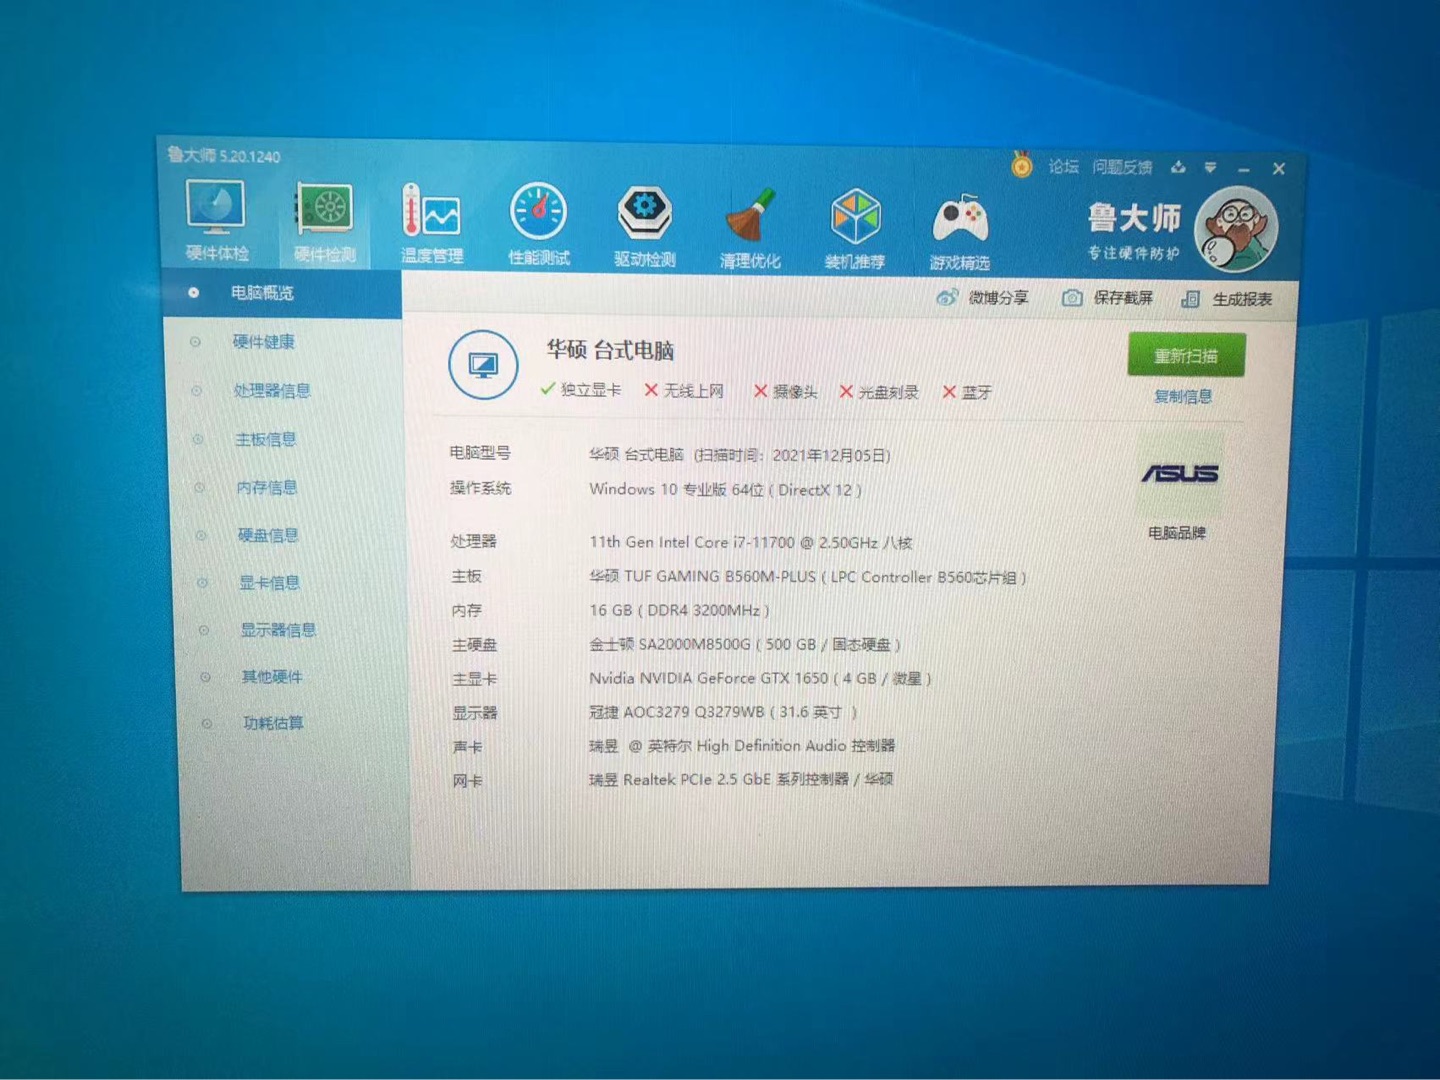Click the ASUS brand logo
The width and height of the screenshot is (1440, 1080).
1180,473
